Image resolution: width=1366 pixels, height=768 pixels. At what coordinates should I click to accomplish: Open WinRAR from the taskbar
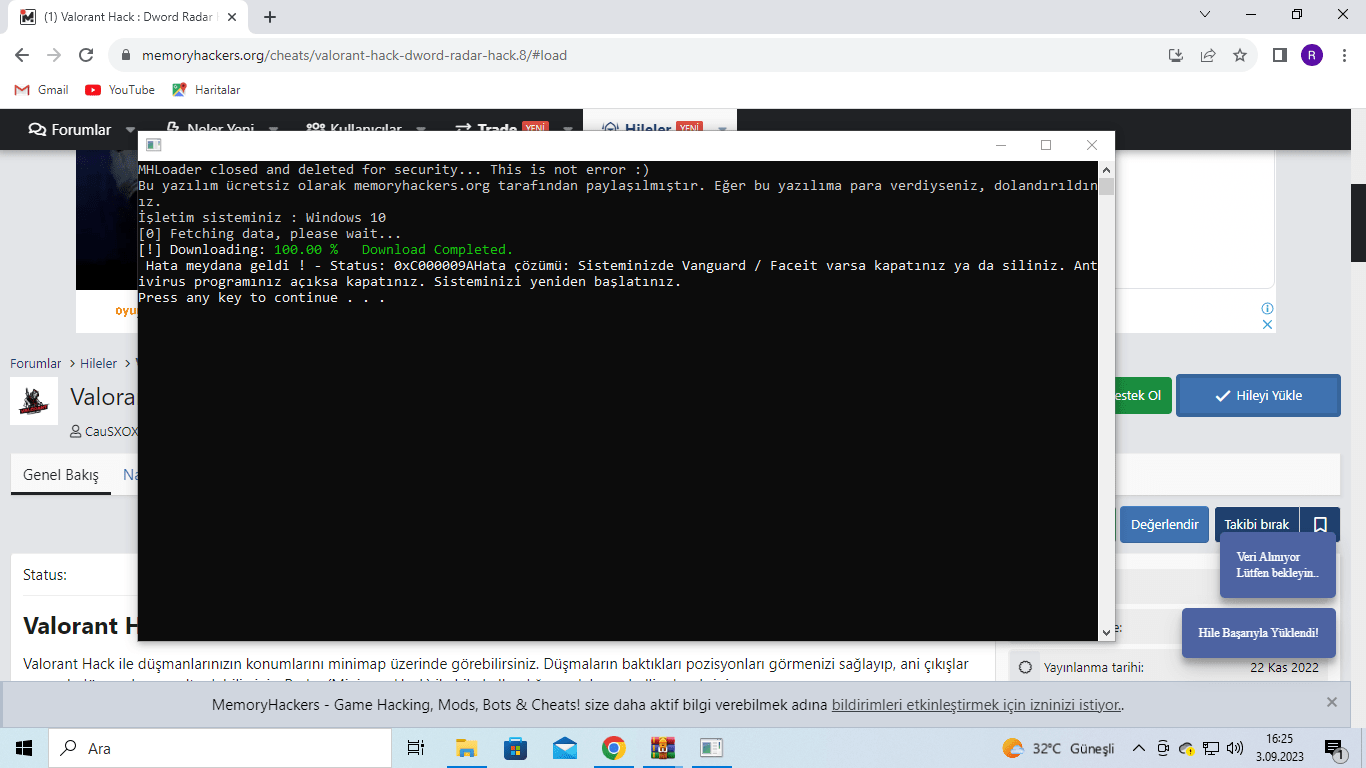point(662,748)
